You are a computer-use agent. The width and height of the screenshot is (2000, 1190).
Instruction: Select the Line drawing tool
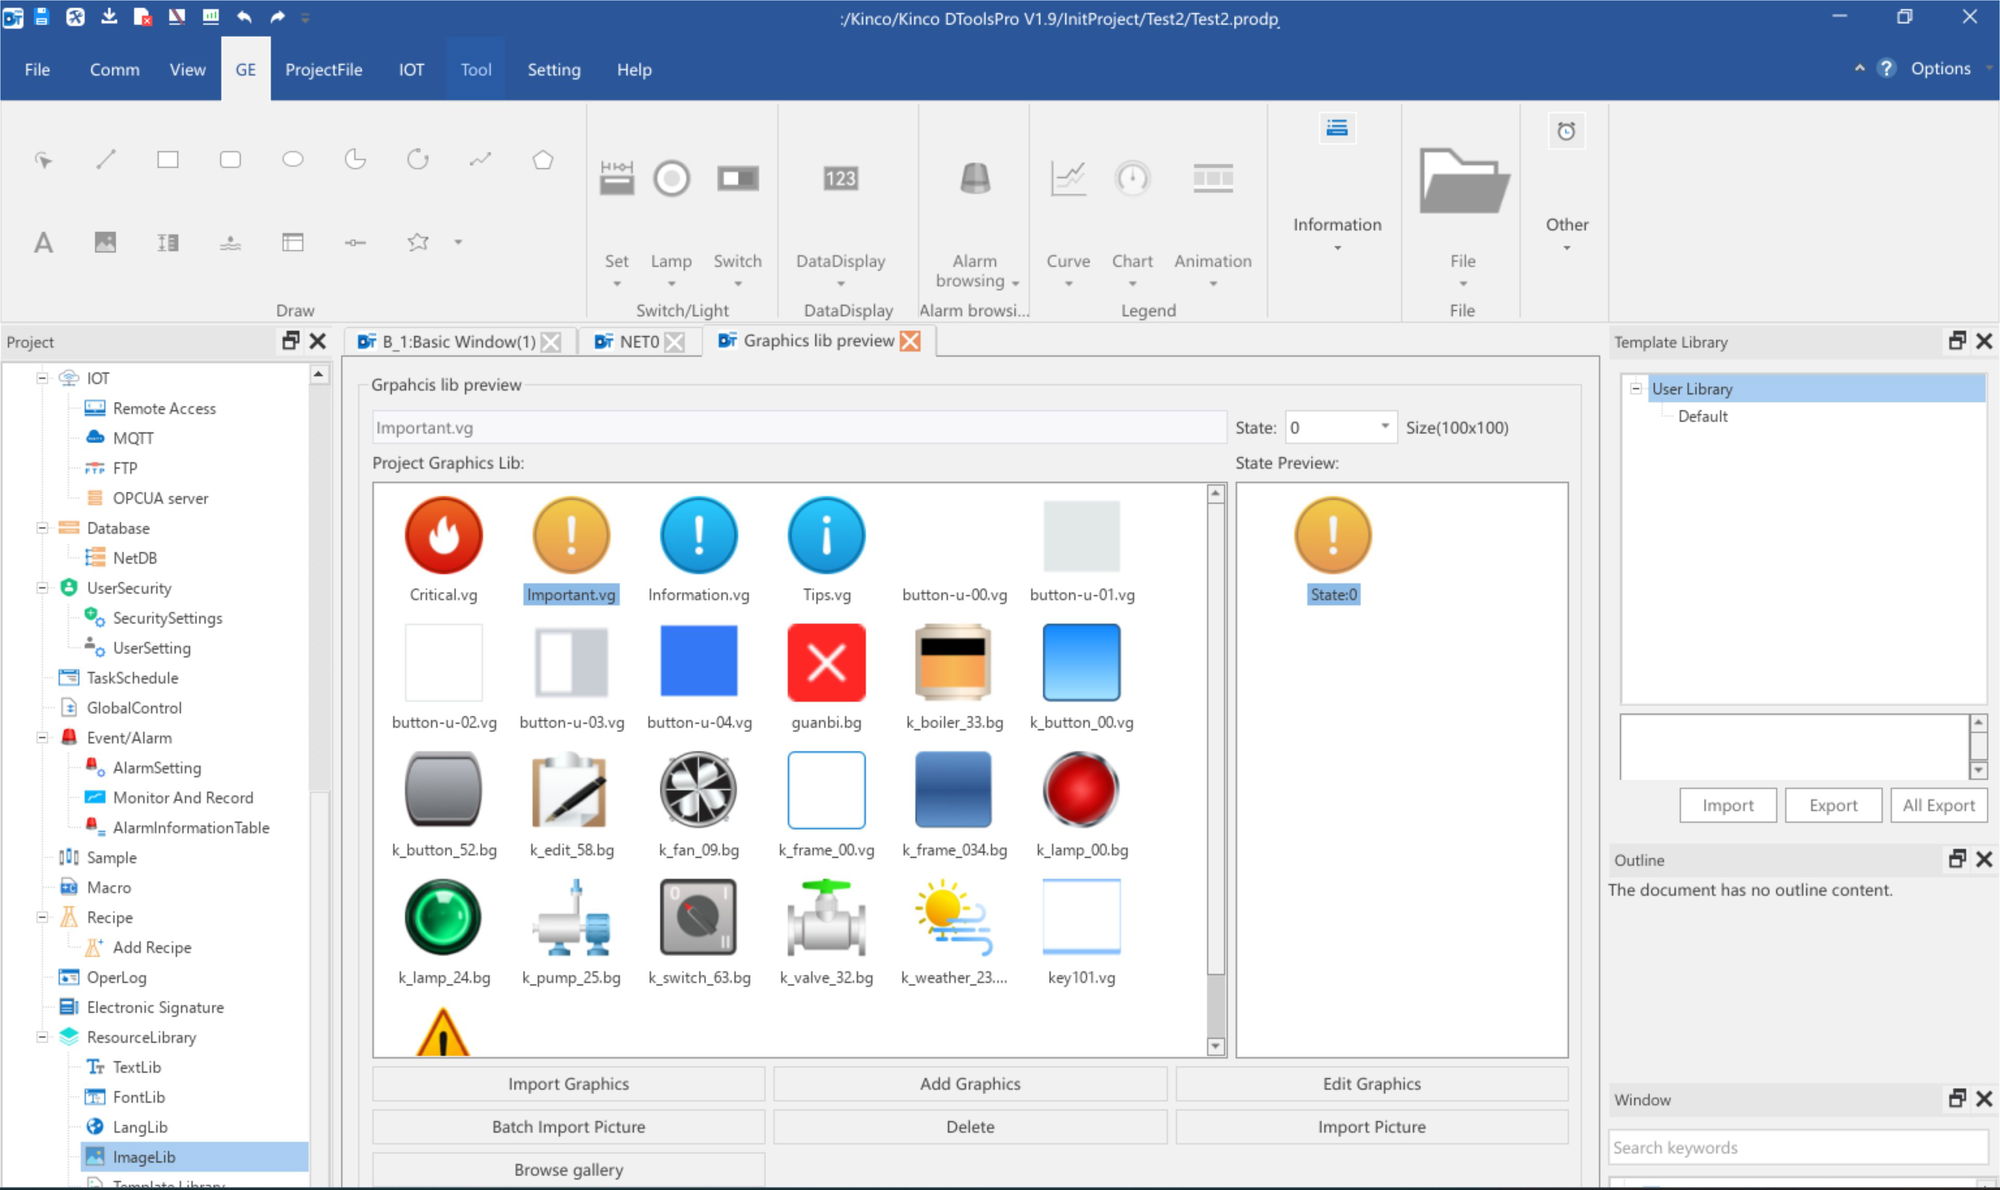[106, 159]
